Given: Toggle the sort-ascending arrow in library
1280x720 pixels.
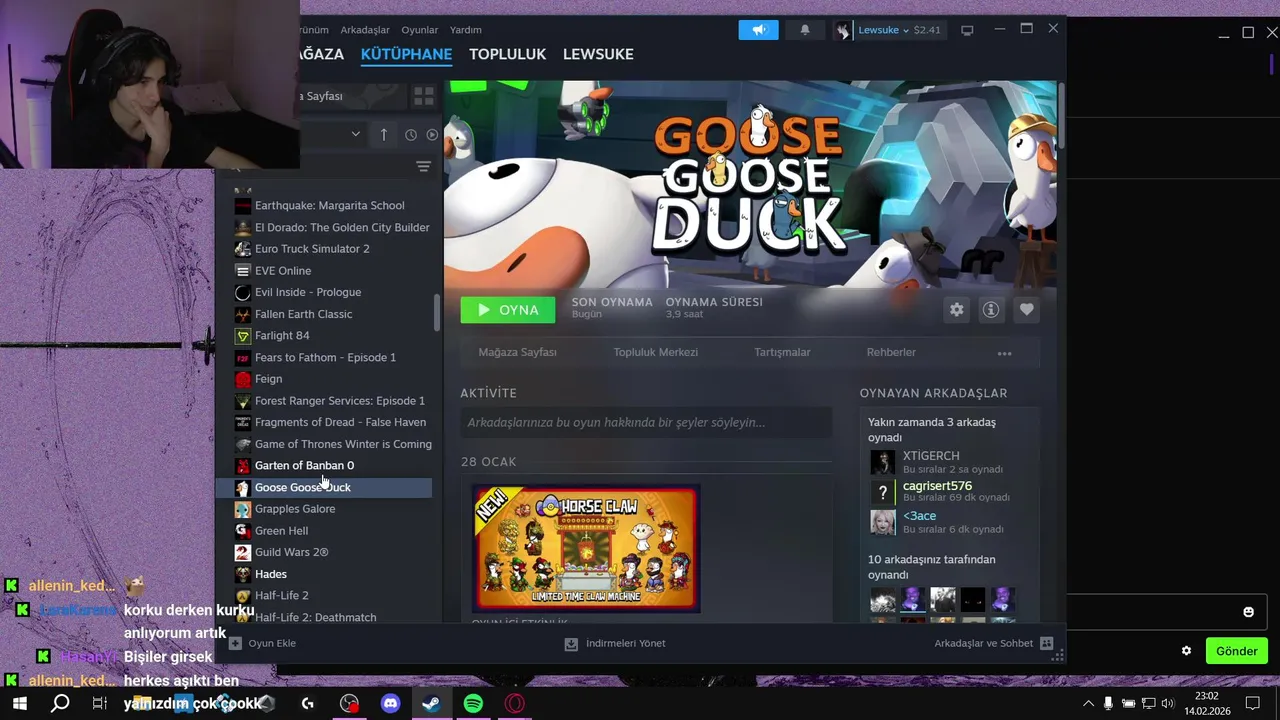Looking at the screenshot, I should pyautogui.click(x=383, y=134).
